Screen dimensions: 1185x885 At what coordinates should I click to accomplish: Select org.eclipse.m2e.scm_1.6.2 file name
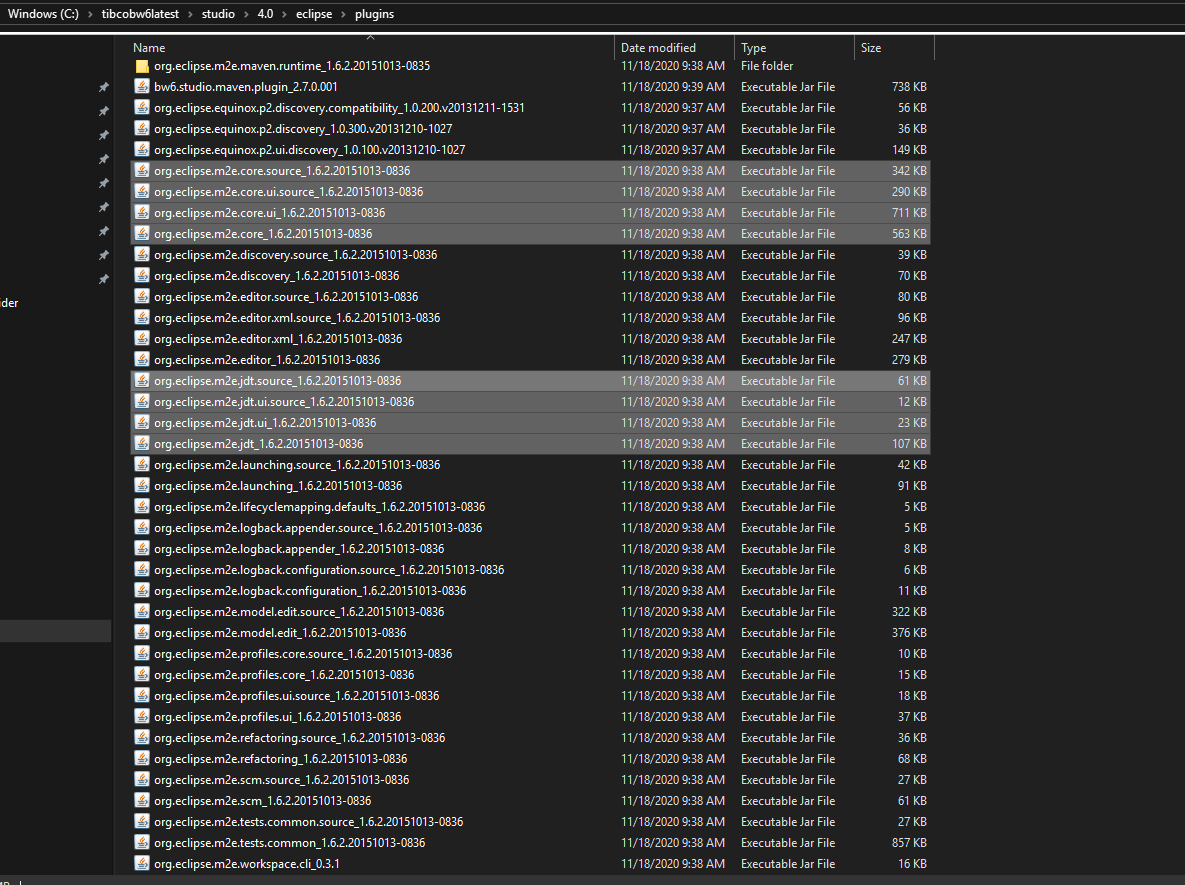262,801
